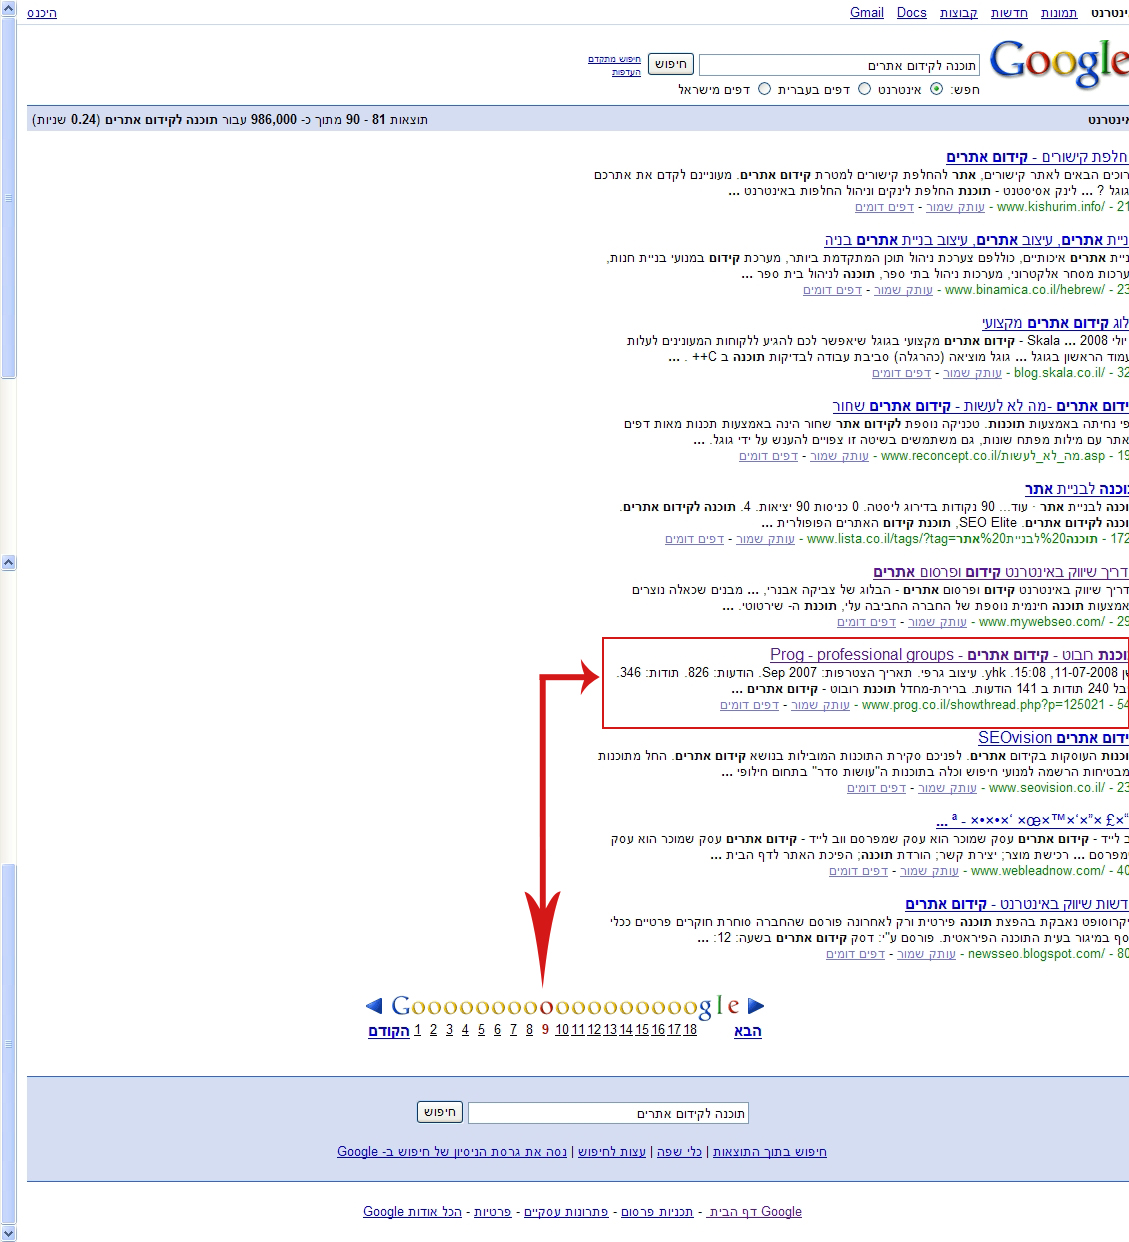Open similar pages for www.prog.co.il
The height and width of the screenshot is (1242, 1129).
[749, 705]
